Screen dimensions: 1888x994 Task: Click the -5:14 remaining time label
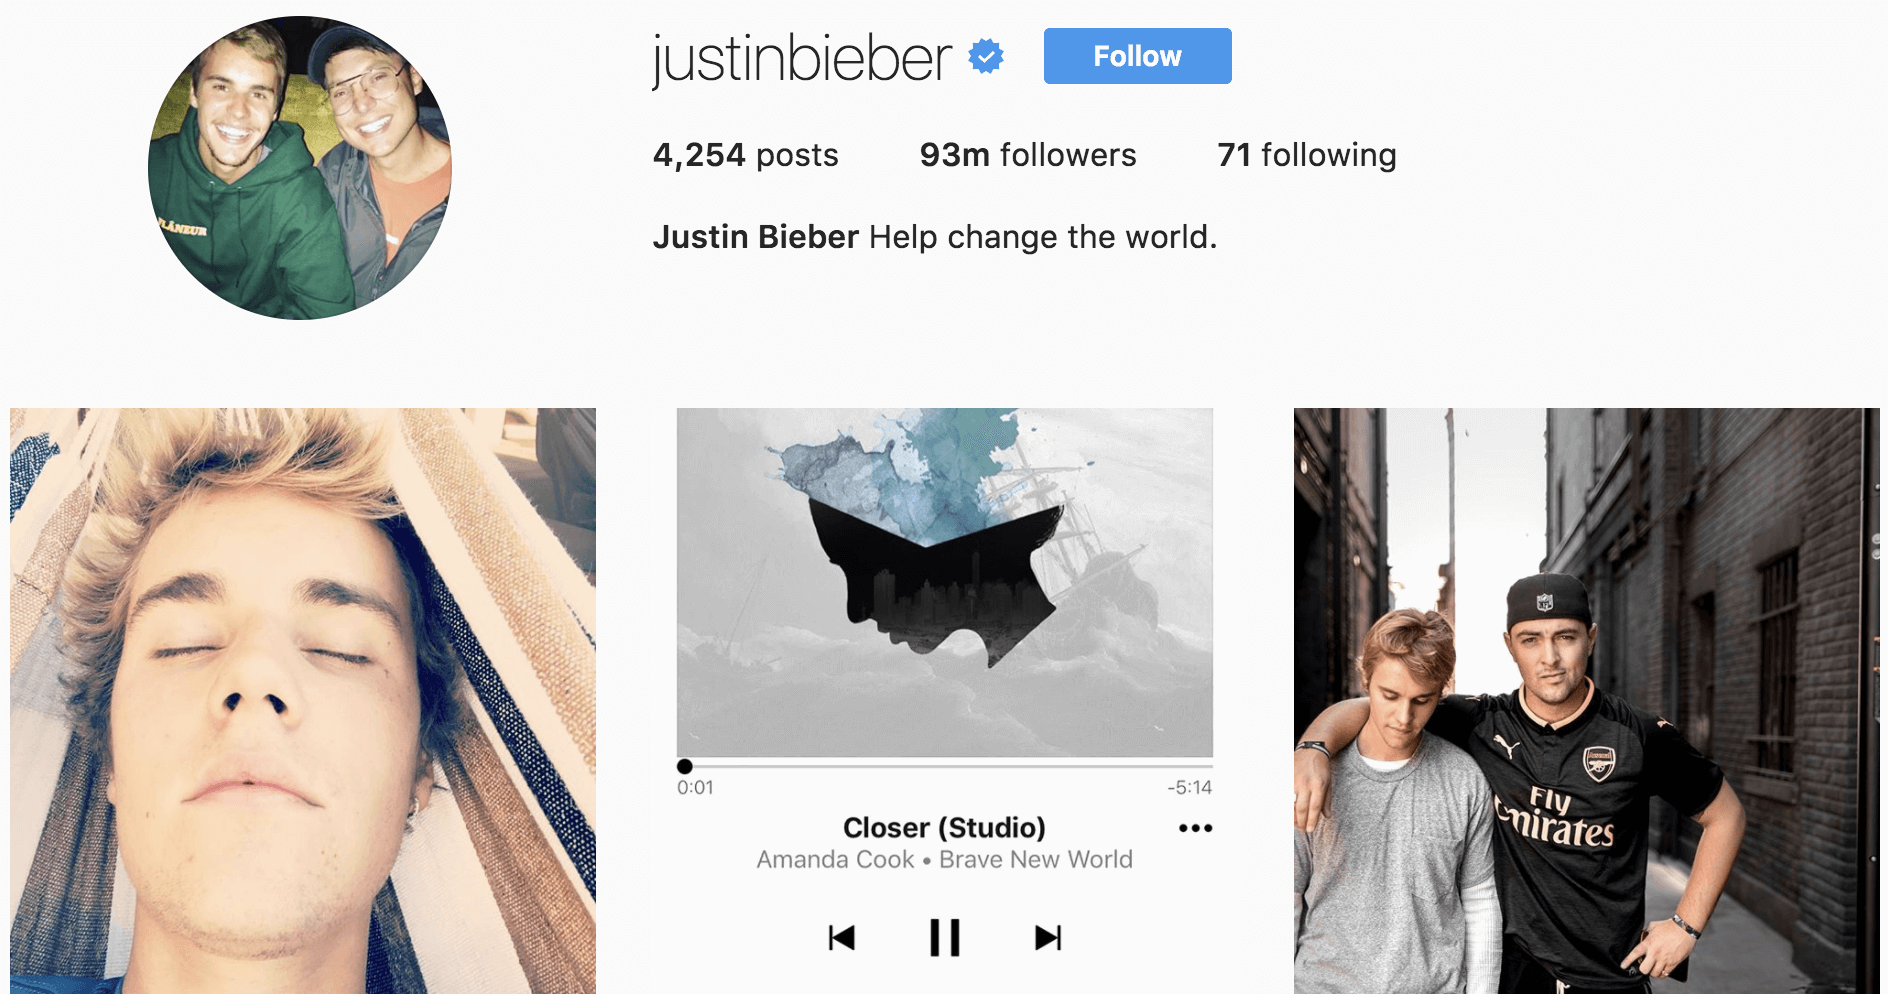coord(1190,788)
